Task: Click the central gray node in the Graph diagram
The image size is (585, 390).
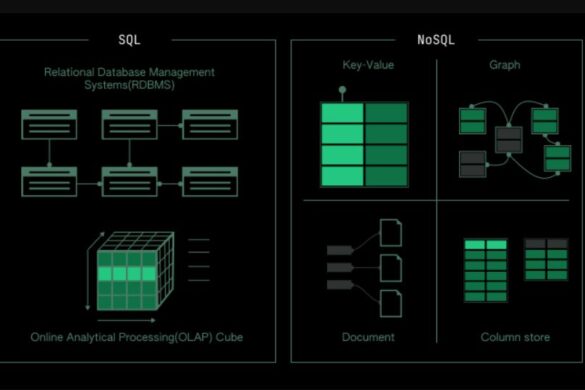Action: coord(509,140)
